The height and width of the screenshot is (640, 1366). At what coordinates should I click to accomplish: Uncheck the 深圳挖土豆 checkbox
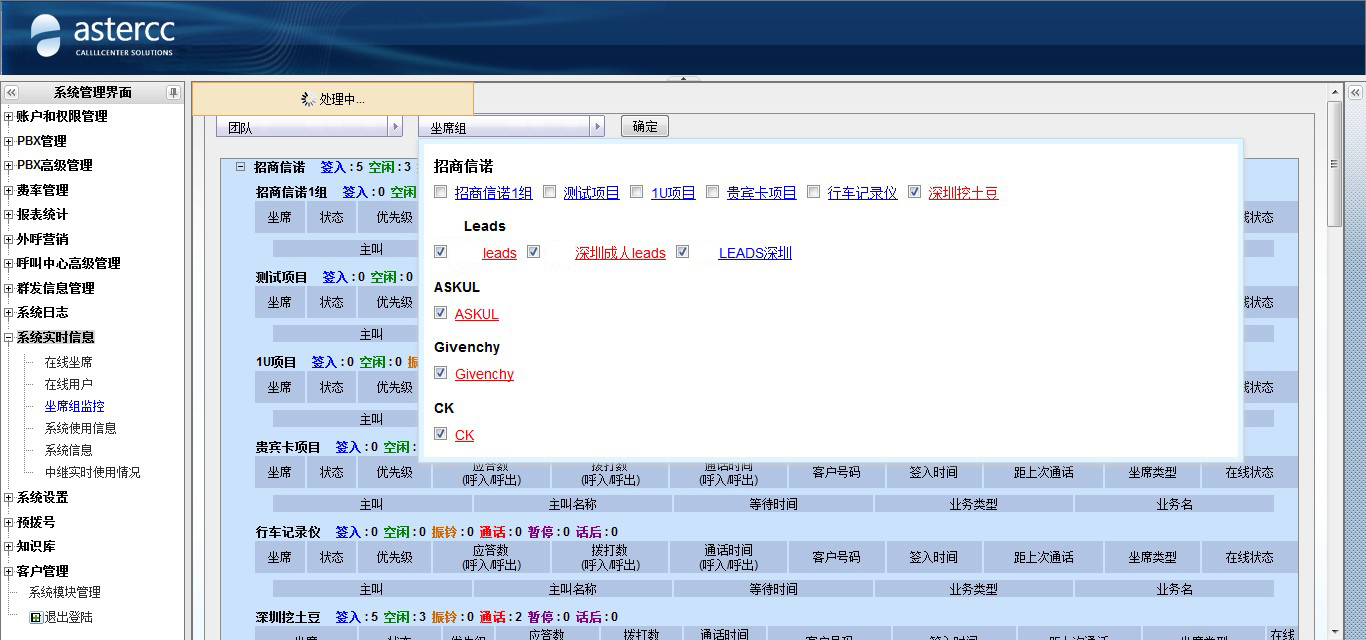pyautogui.click(x=915, y=192)
